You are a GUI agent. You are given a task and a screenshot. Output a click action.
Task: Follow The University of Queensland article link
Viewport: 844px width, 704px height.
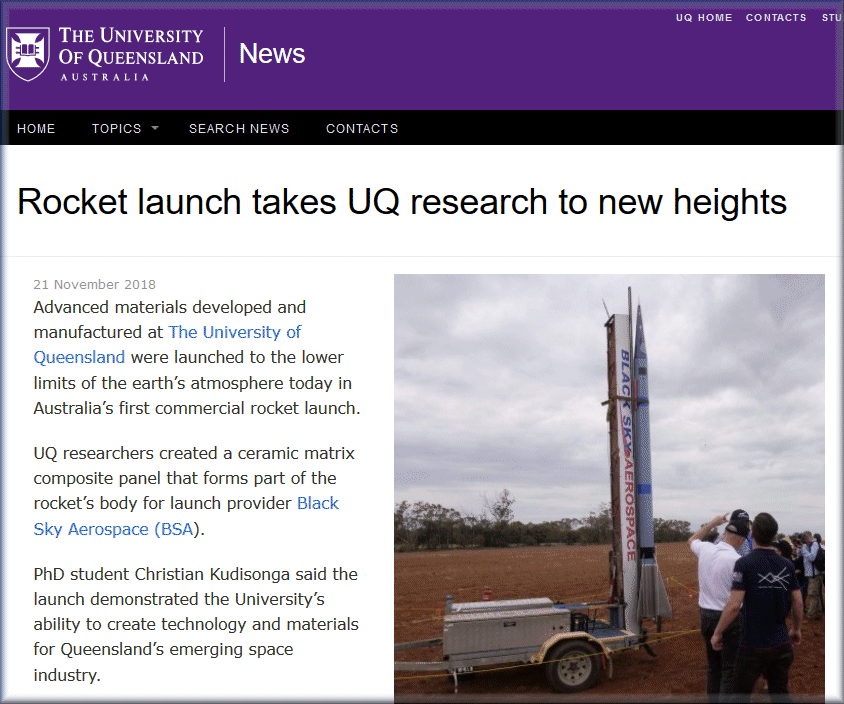pos(167,345)
